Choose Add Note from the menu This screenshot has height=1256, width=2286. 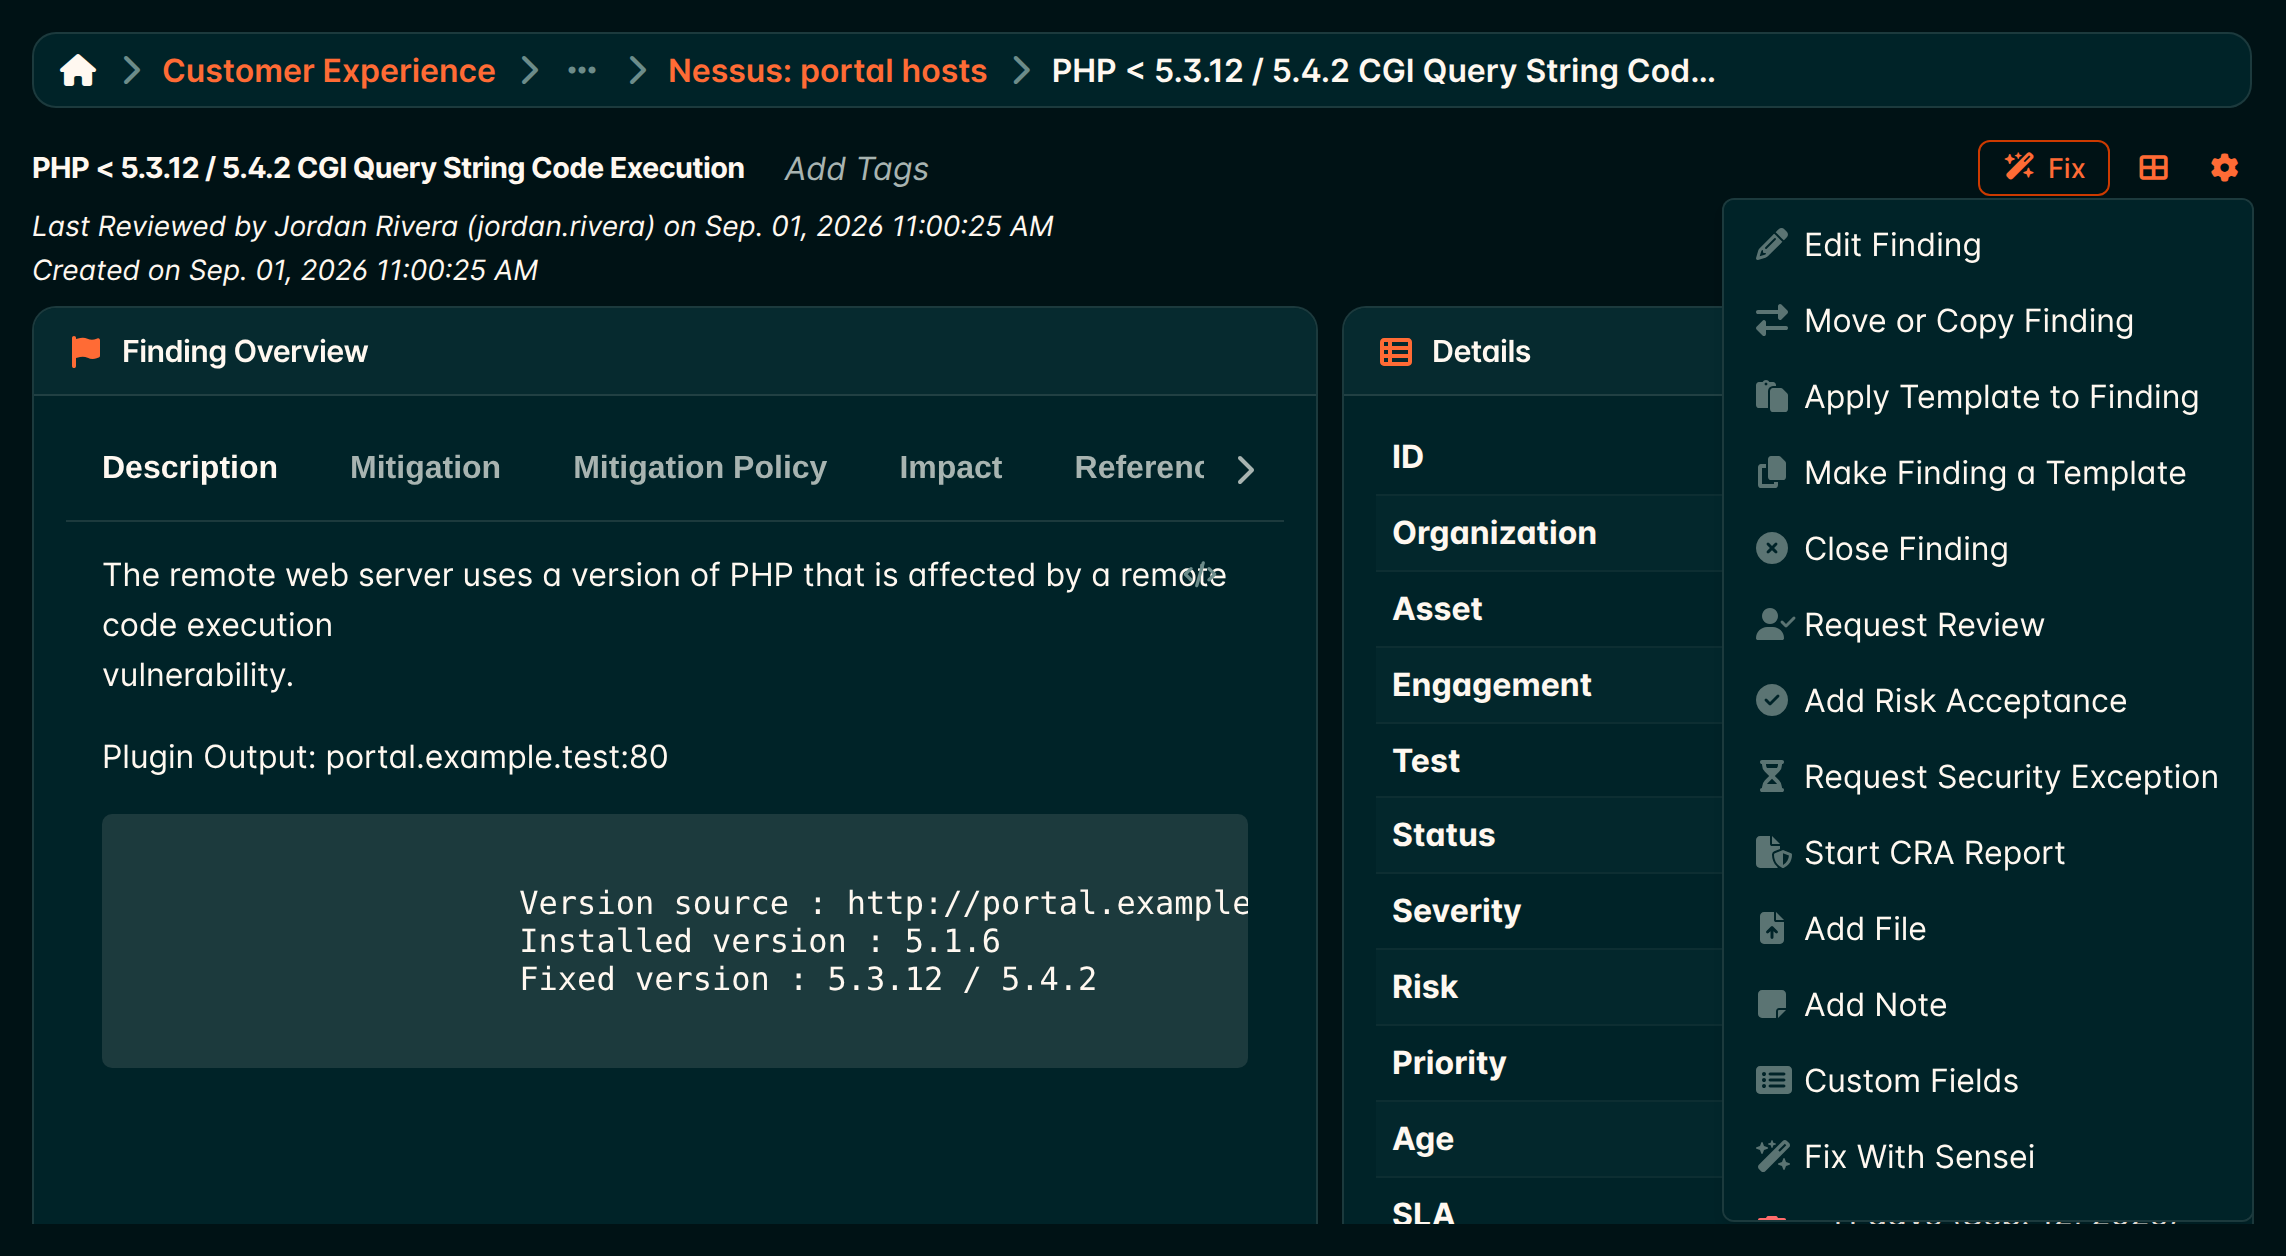coord(1875,1005)
